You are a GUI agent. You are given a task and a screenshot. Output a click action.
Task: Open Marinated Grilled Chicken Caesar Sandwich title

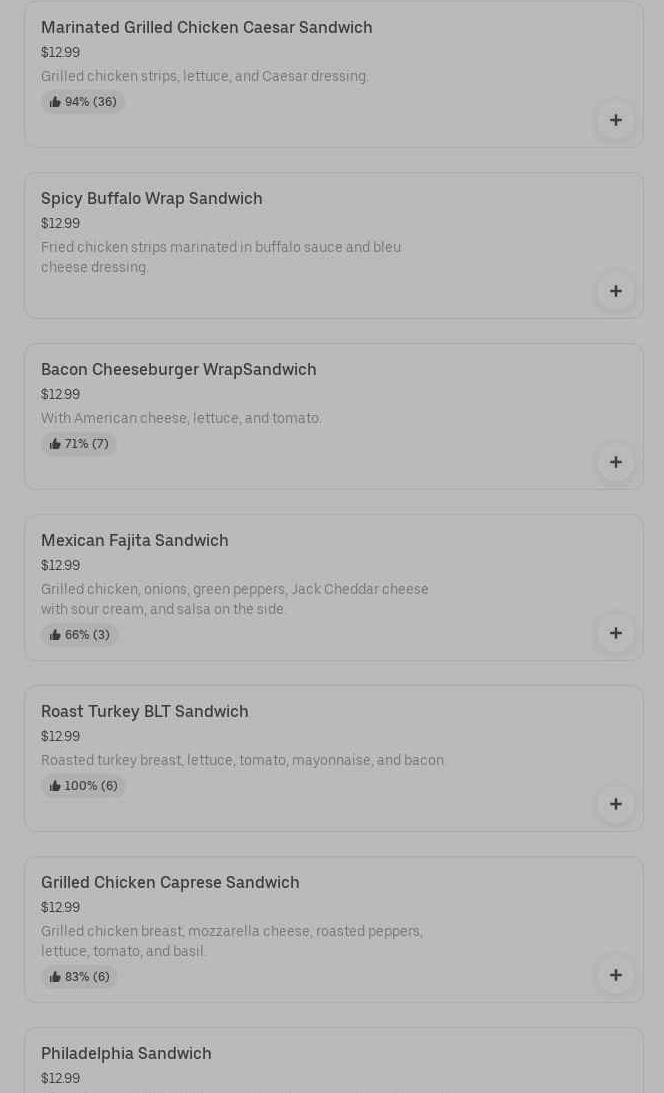206,27
